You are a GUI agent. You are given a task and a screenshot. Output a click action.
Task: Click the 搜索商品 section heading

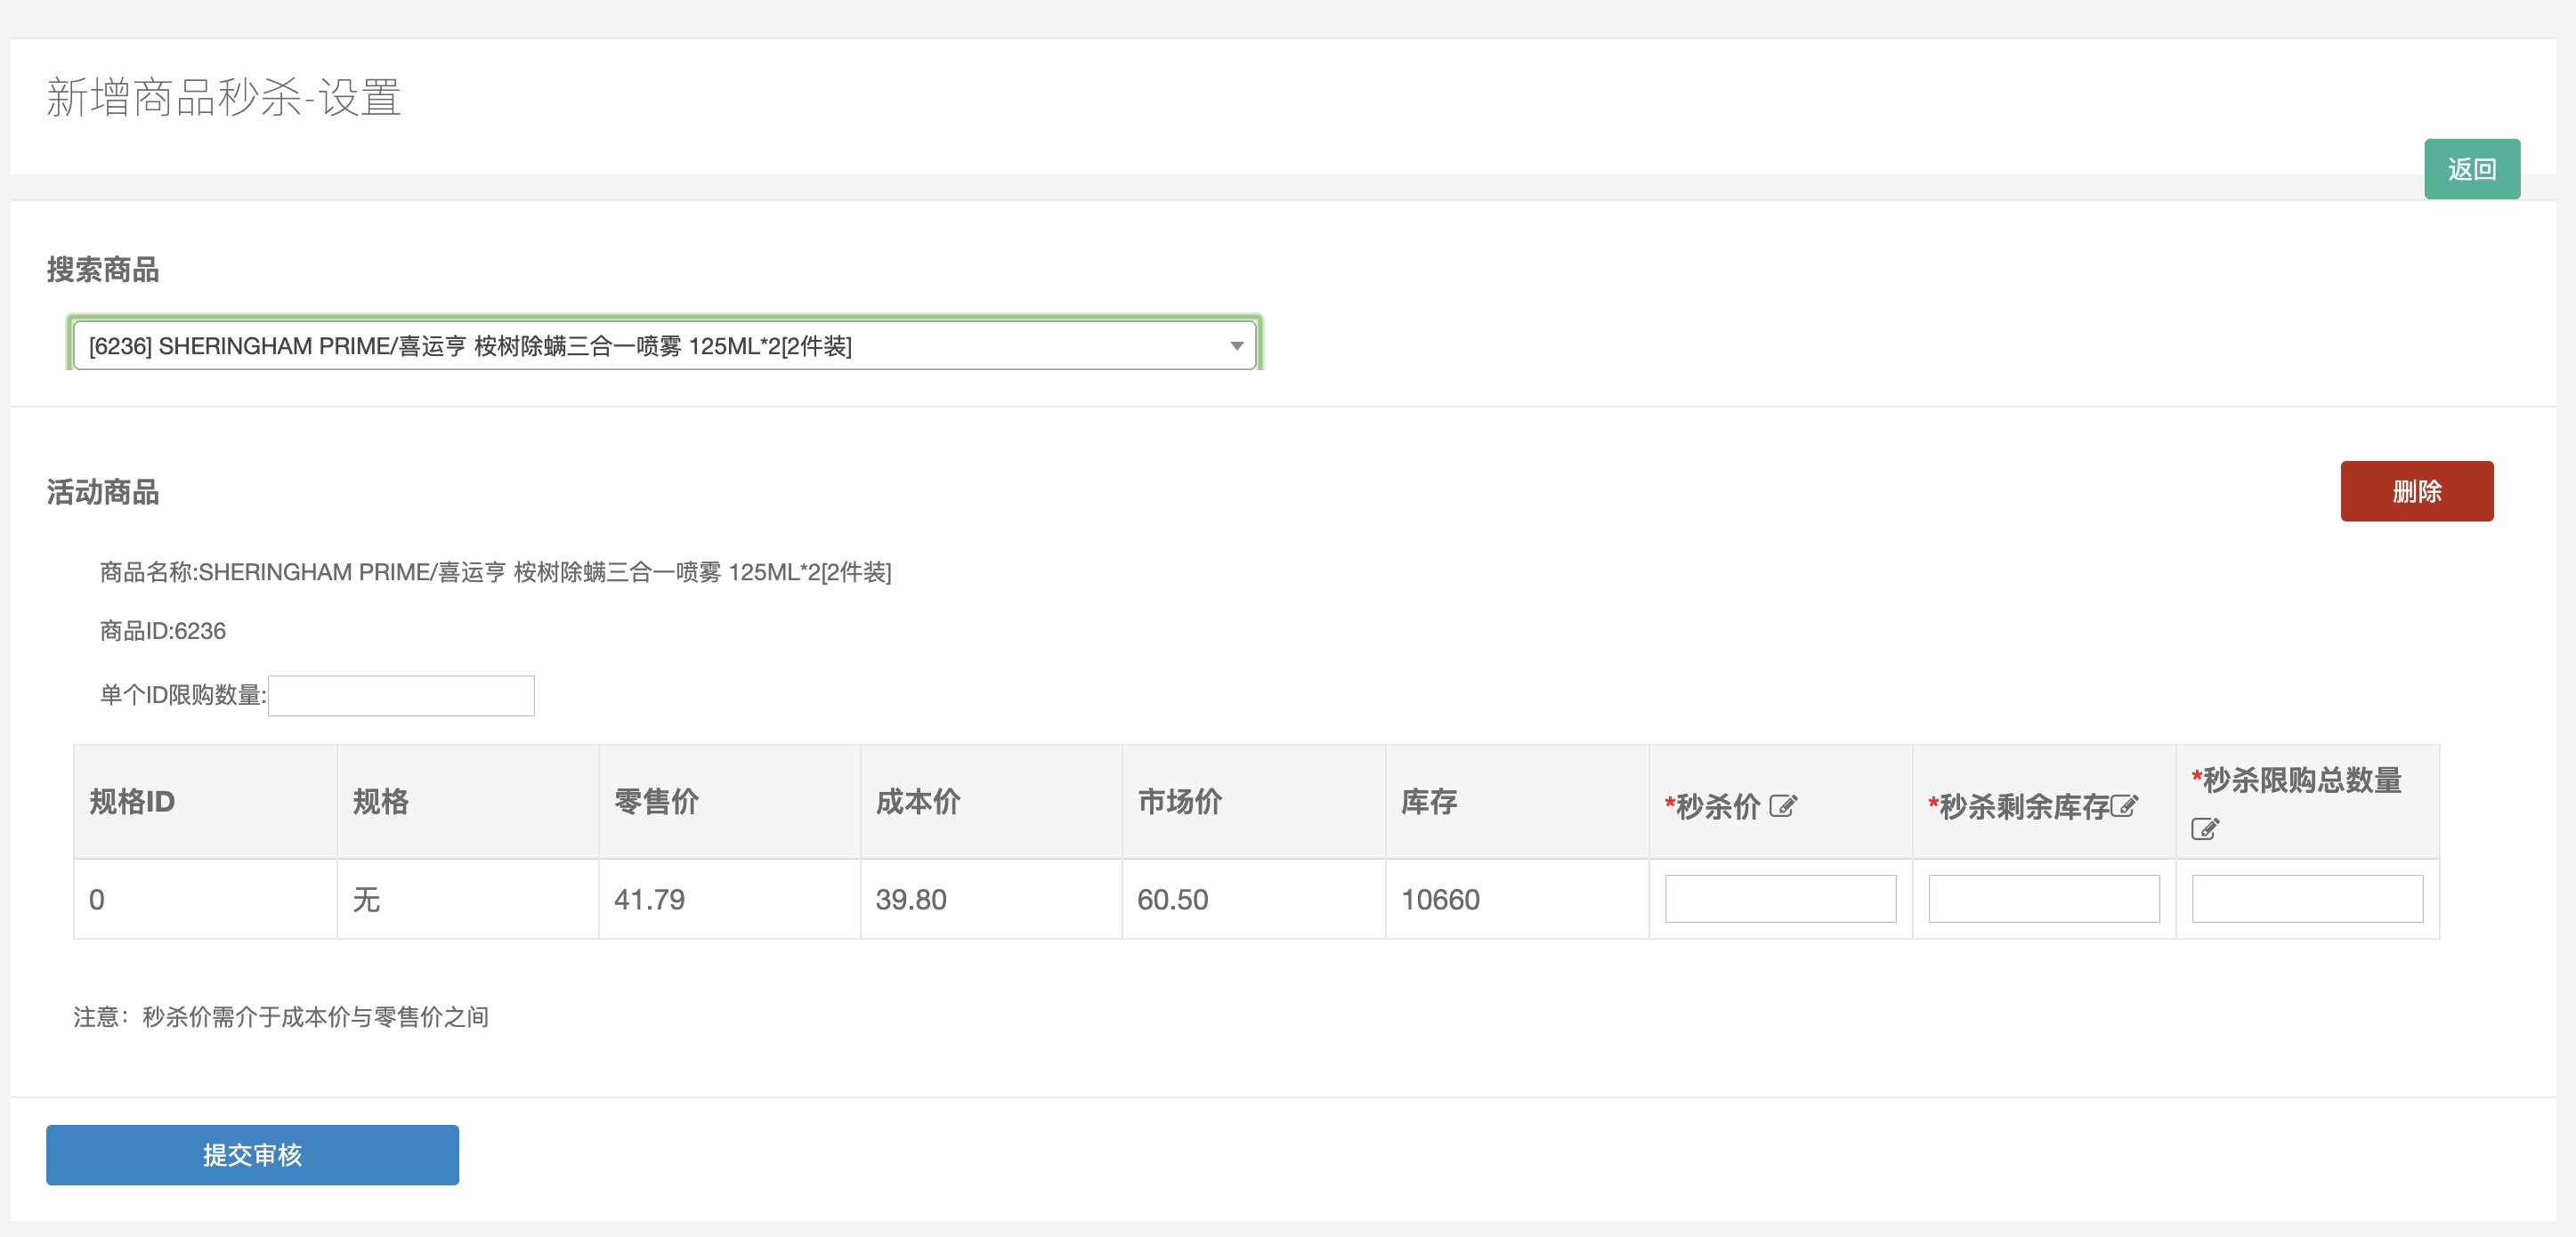click(x=103, y=270)
